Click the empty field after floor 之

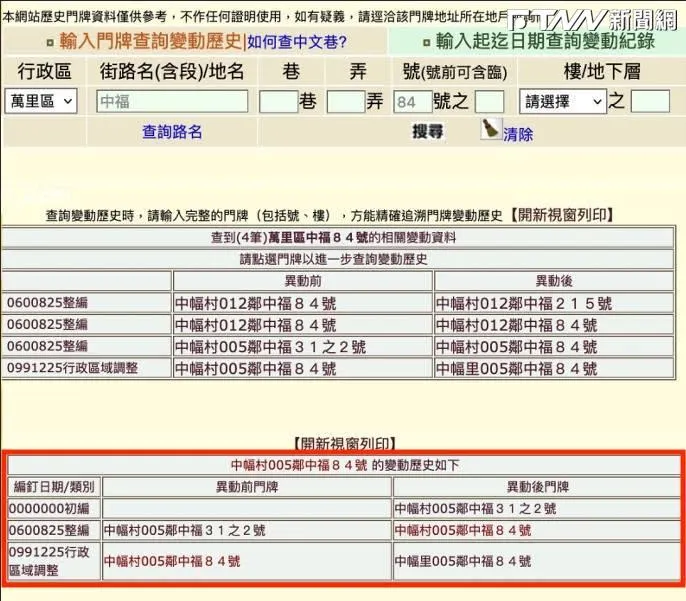650,101
